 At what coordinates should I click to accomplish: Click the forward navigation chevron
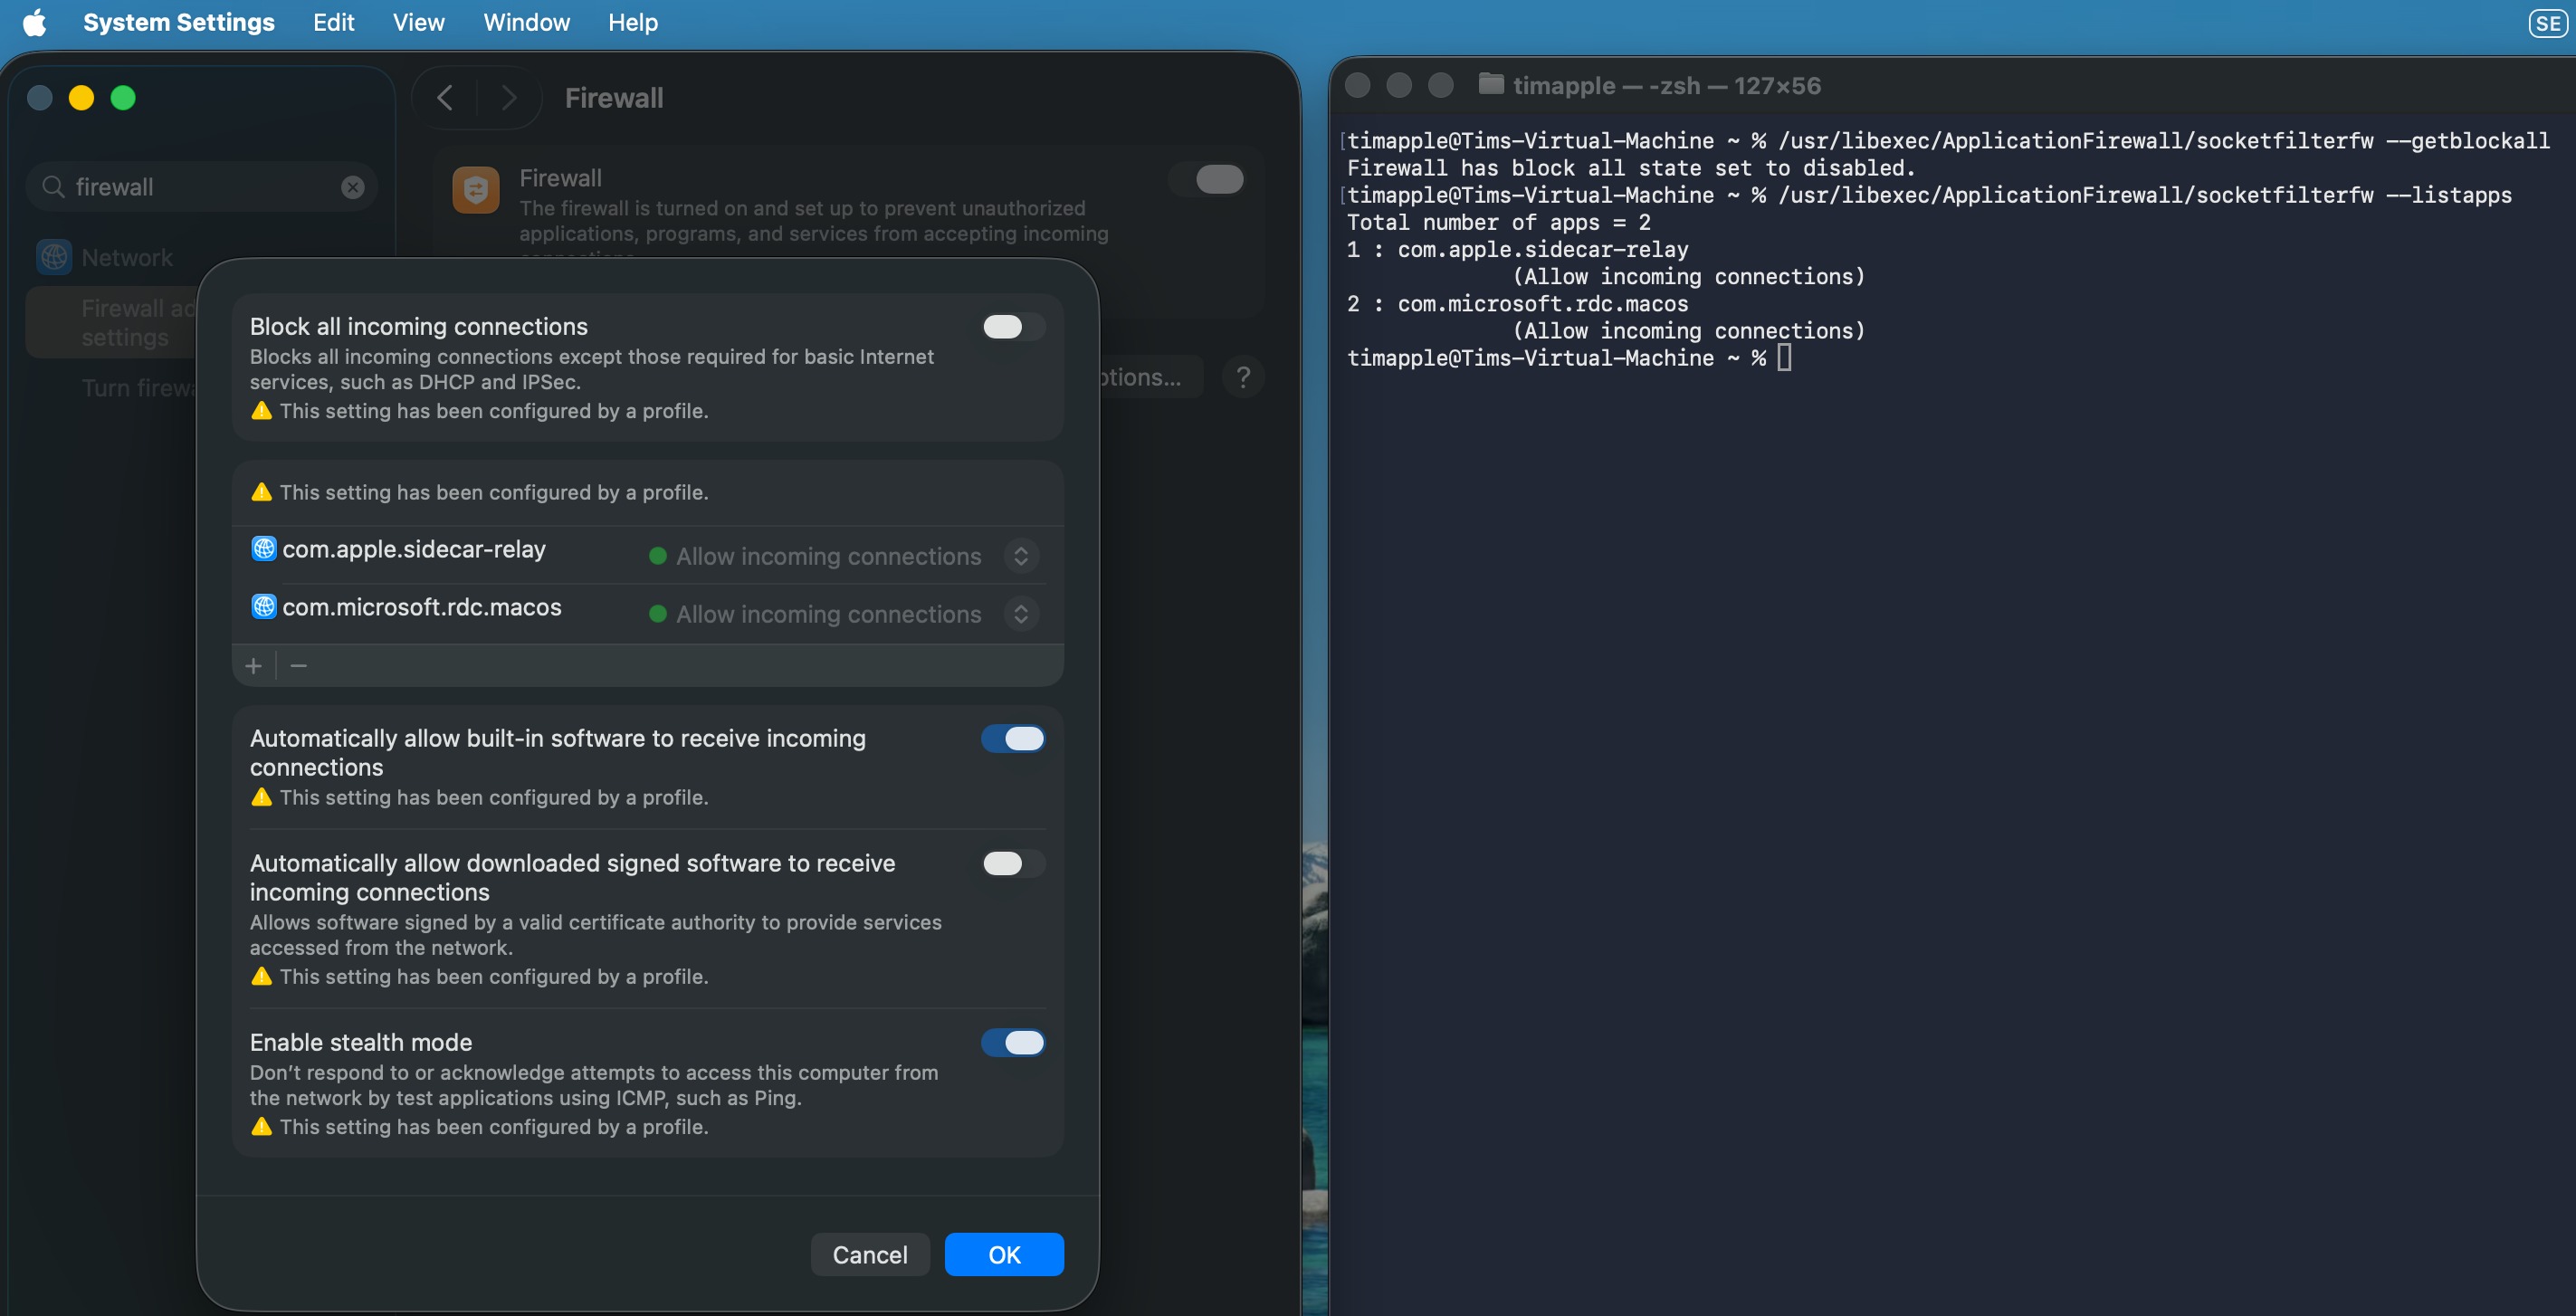coord(508,98)
